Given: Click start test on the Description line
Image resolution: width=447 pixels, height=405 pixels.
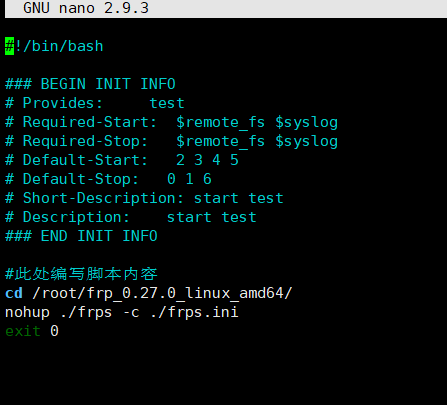Looking at the screenshot, I should (x=211, y=217).
